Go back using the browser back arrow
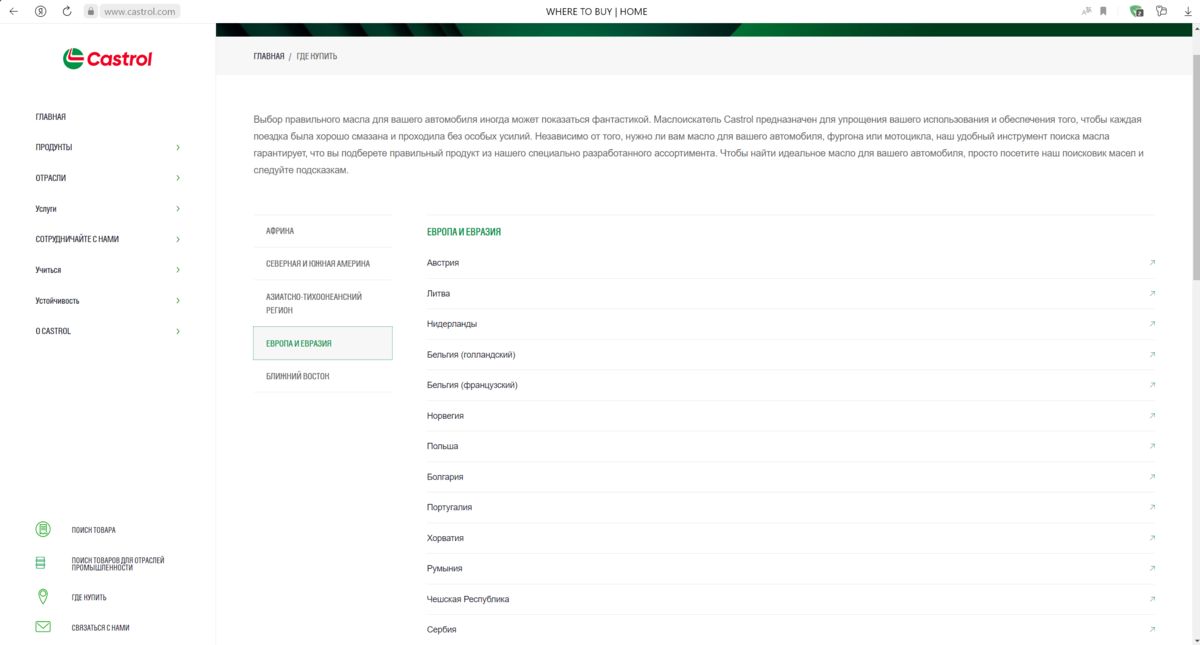 click(x=13, y=11)
